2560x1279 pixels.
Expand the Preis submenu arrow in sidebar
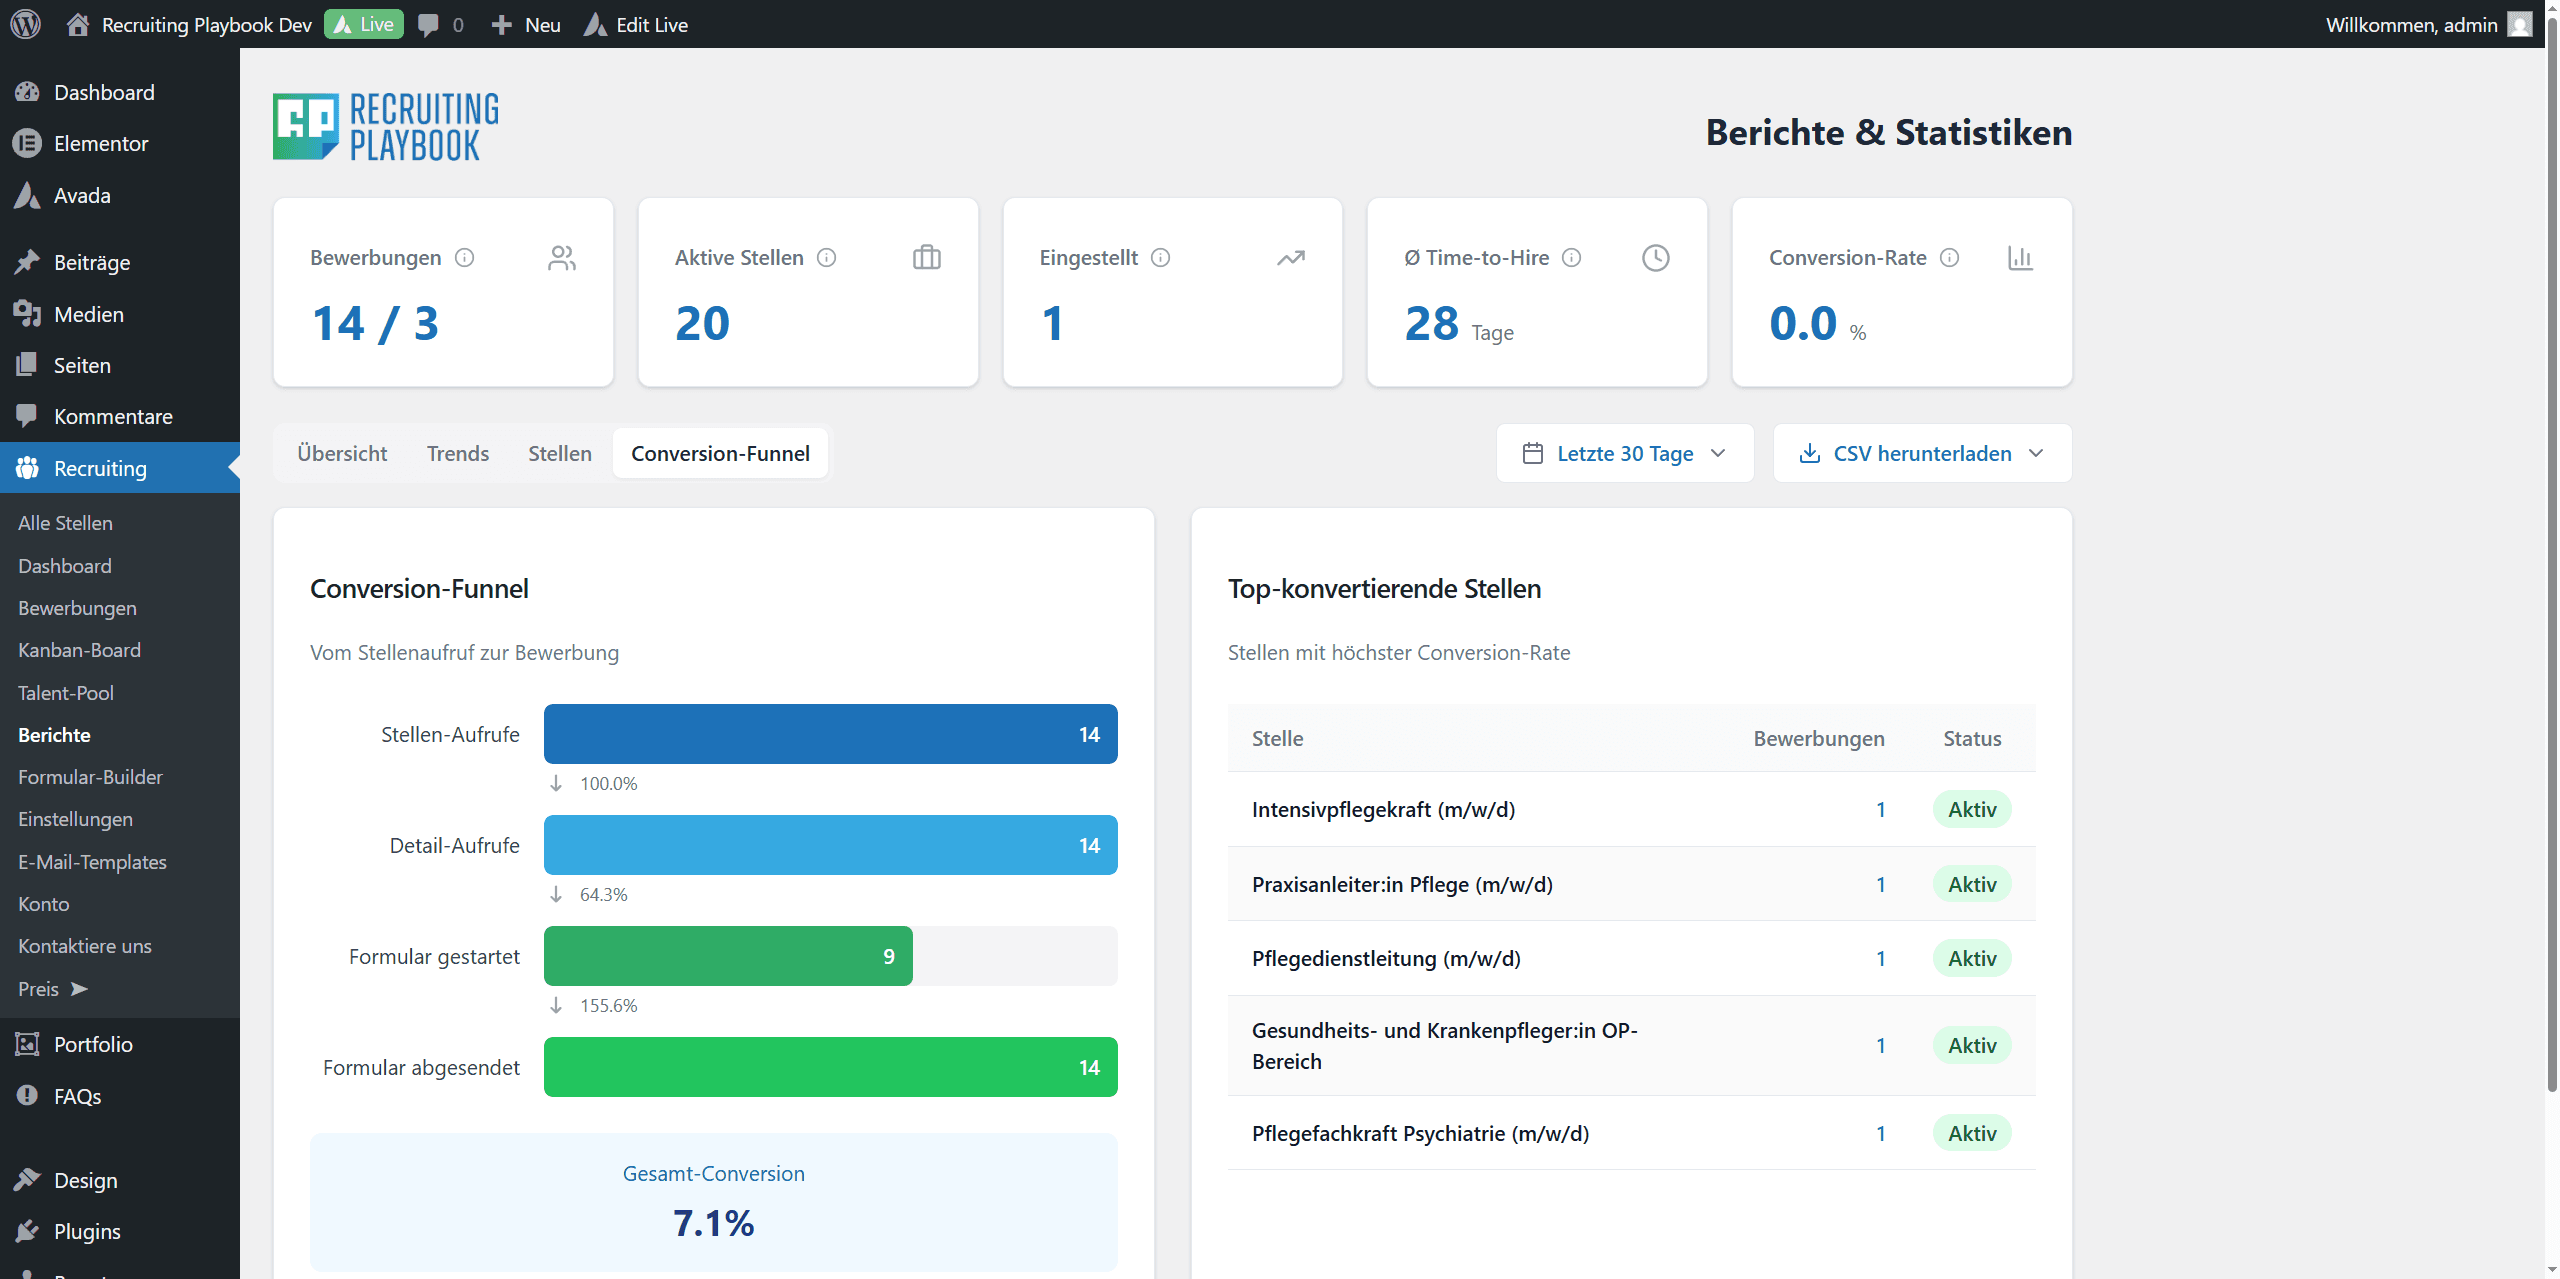point(80,988)
